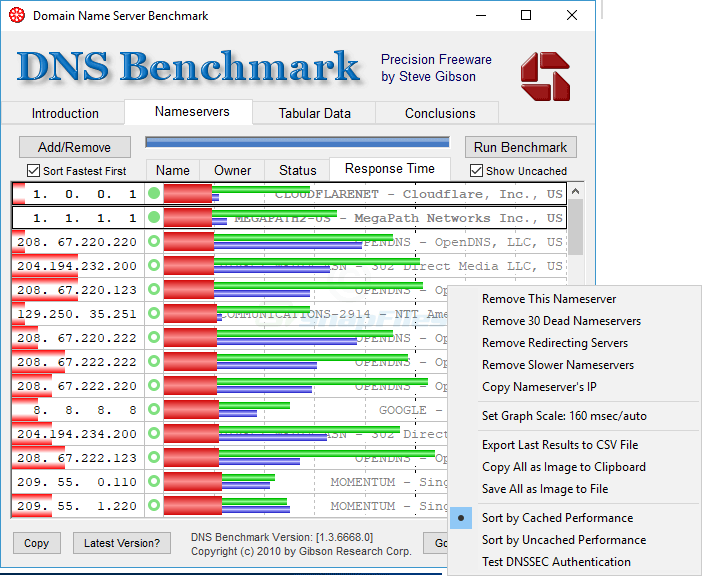The height and width of the screenshot is (576, 702).
Task: Select the 204.194.232.200 address
Action: [77, 266]
